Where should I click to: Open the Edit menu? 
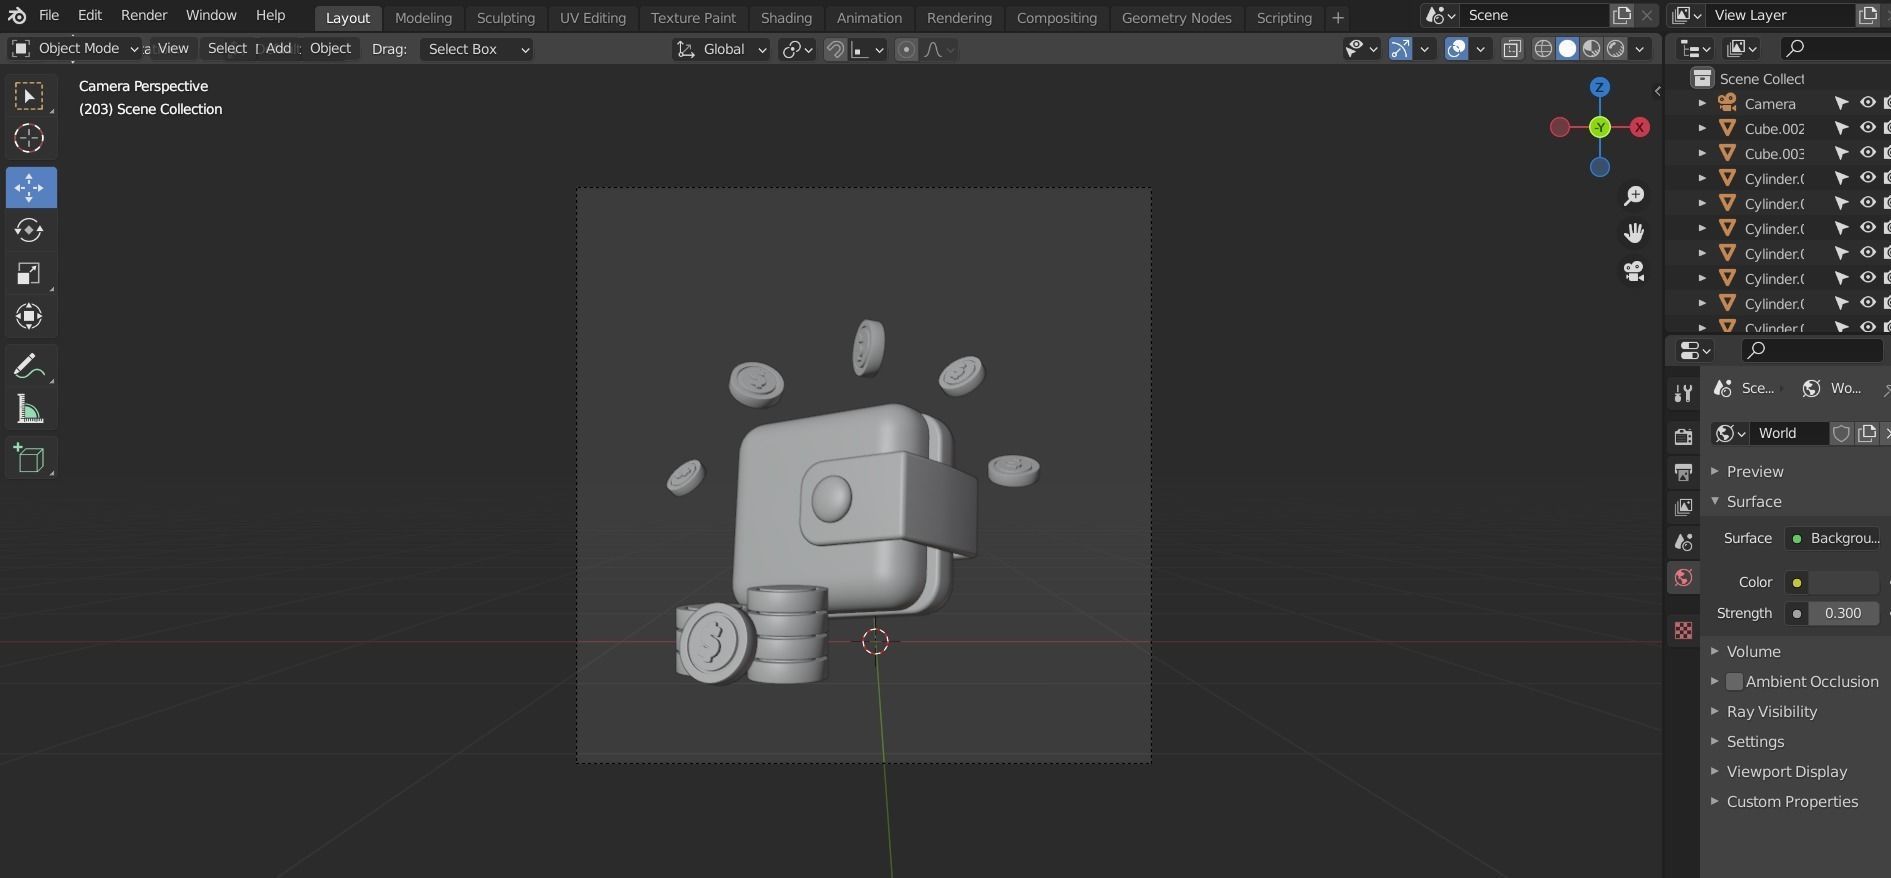90,16
